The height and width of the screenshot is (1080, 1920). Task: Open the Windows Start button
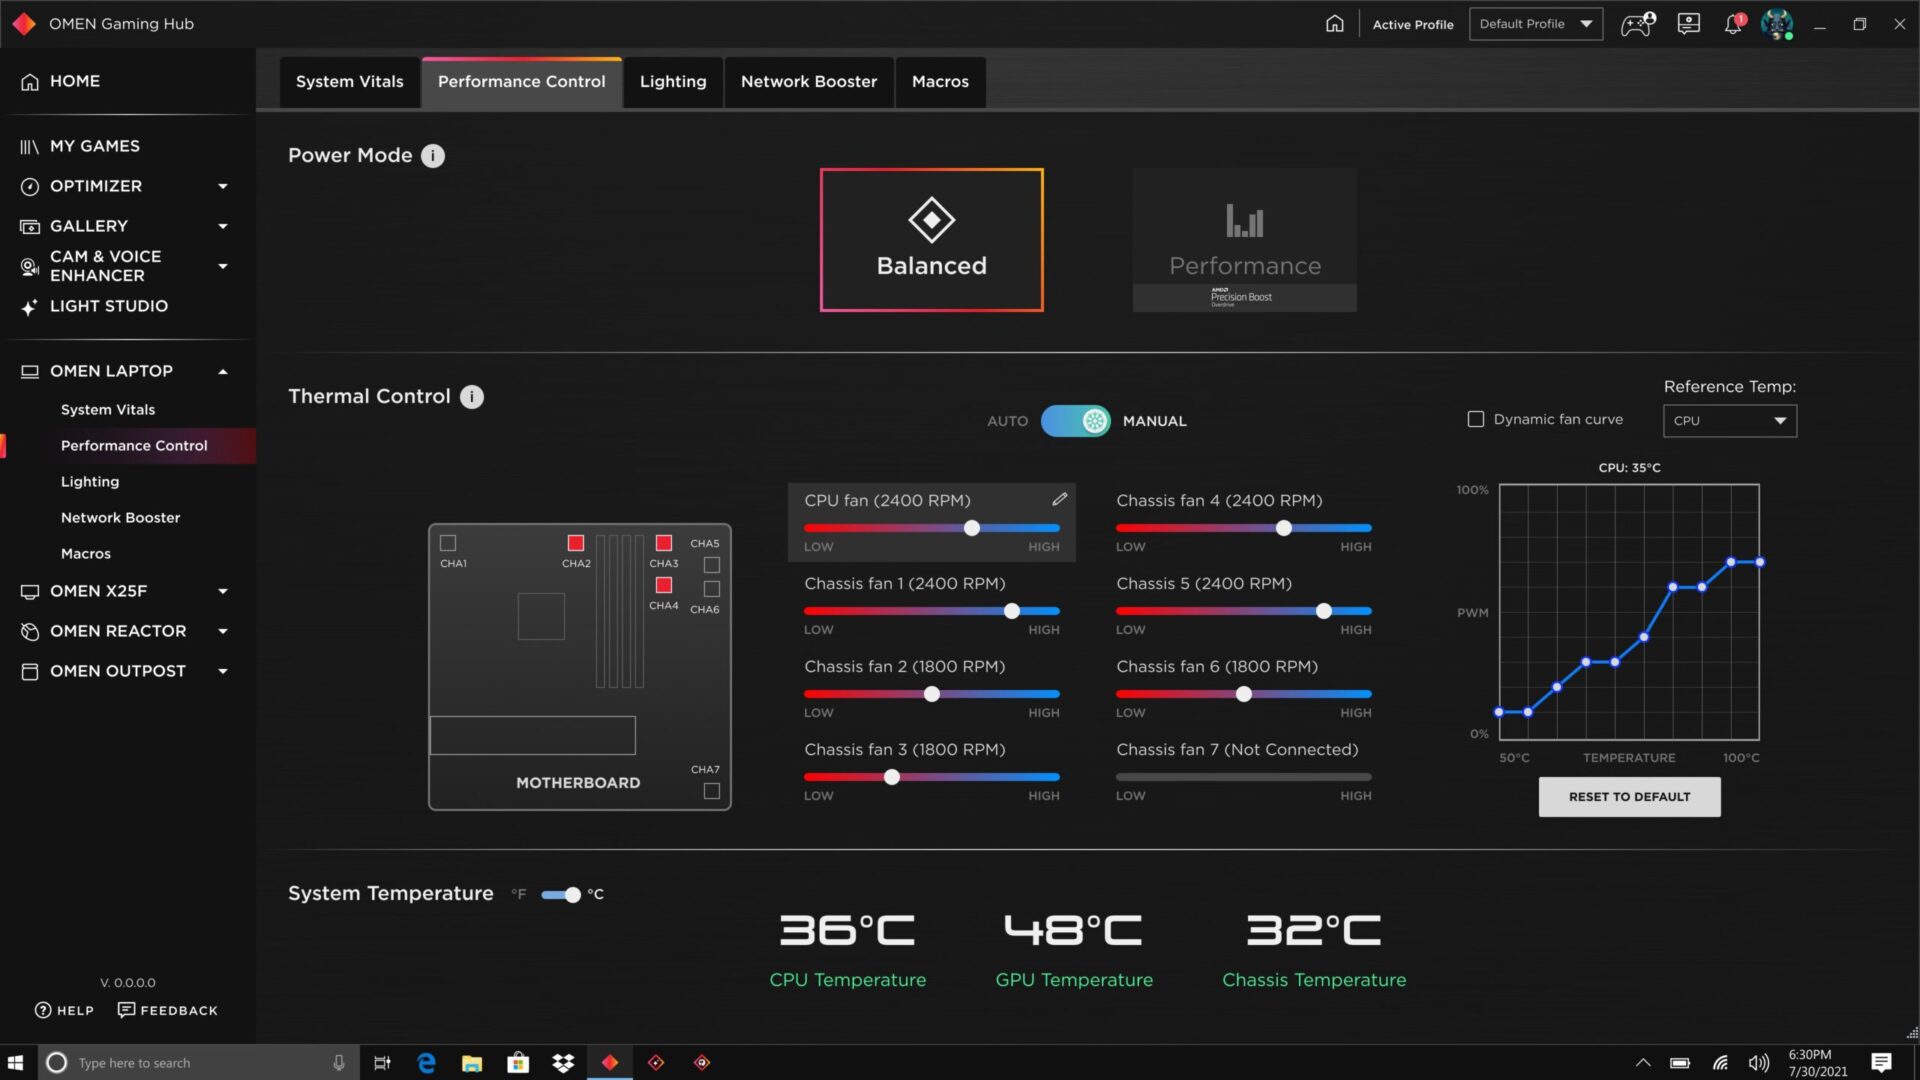click(x=16, y=1062)
